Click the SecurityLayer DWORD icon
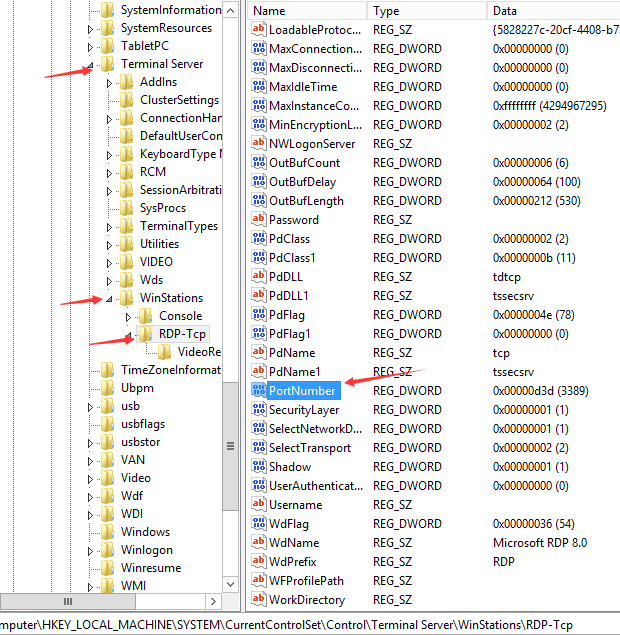 pos(258,409)
